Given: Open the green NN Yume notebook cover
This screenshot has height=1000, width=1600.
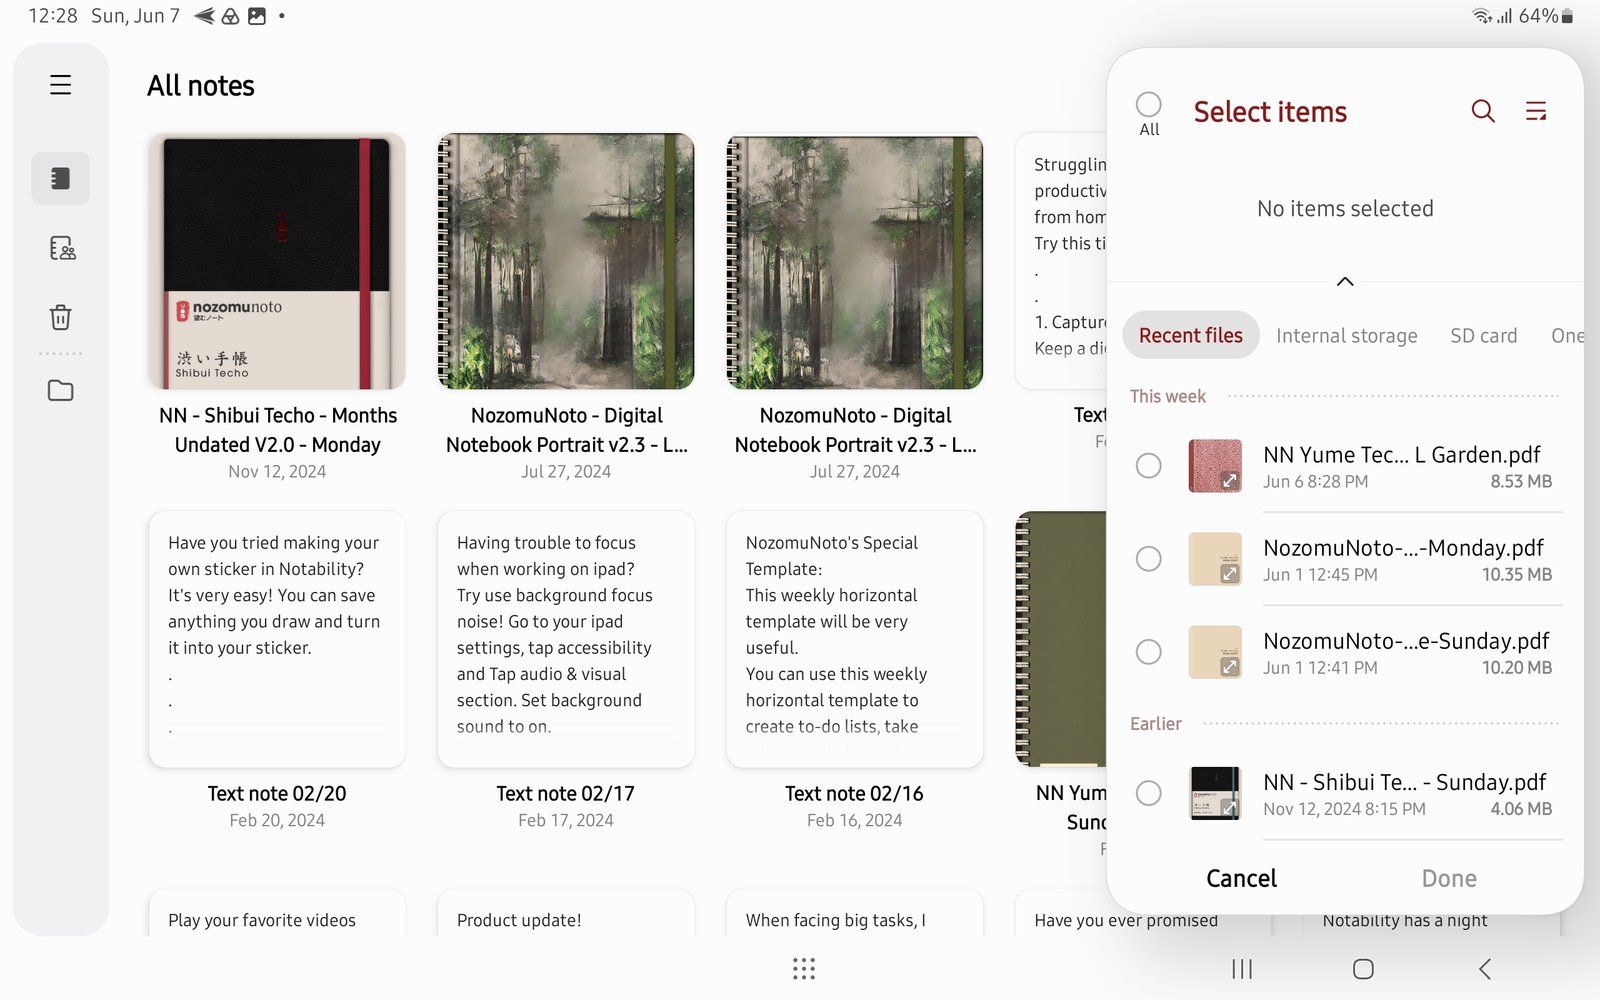Looking at the screenshot, I should (x=1061, y=639).
